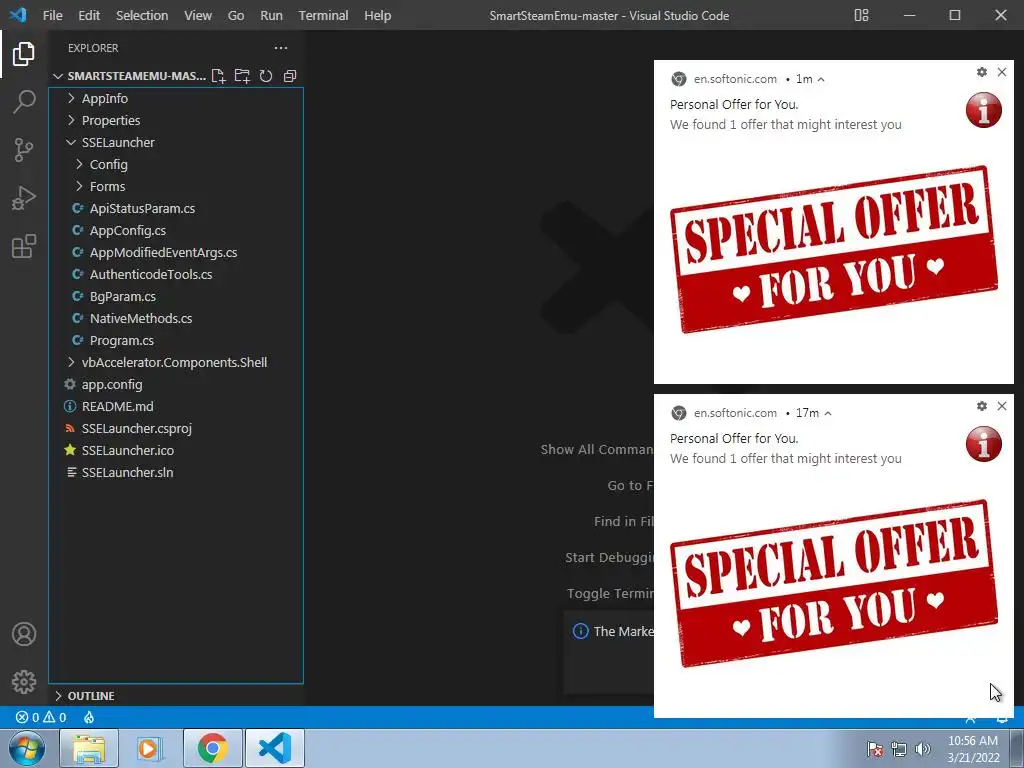Open the Edit menu

click(89, 15)
